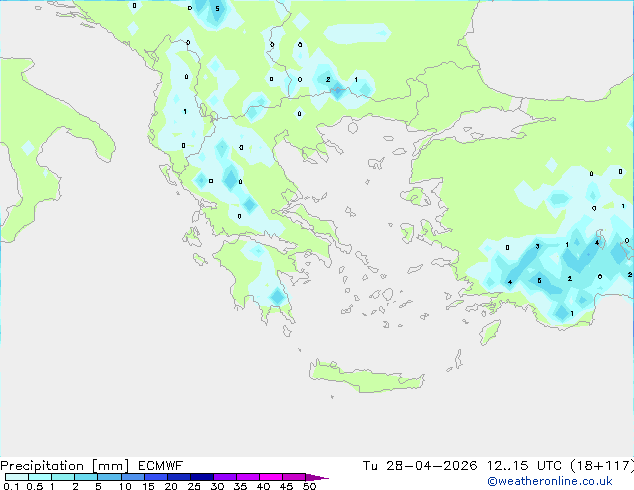634x490 pixels.
Task: Pick the 10–15 mm legend swatch
Action: (x=132, y=477)
